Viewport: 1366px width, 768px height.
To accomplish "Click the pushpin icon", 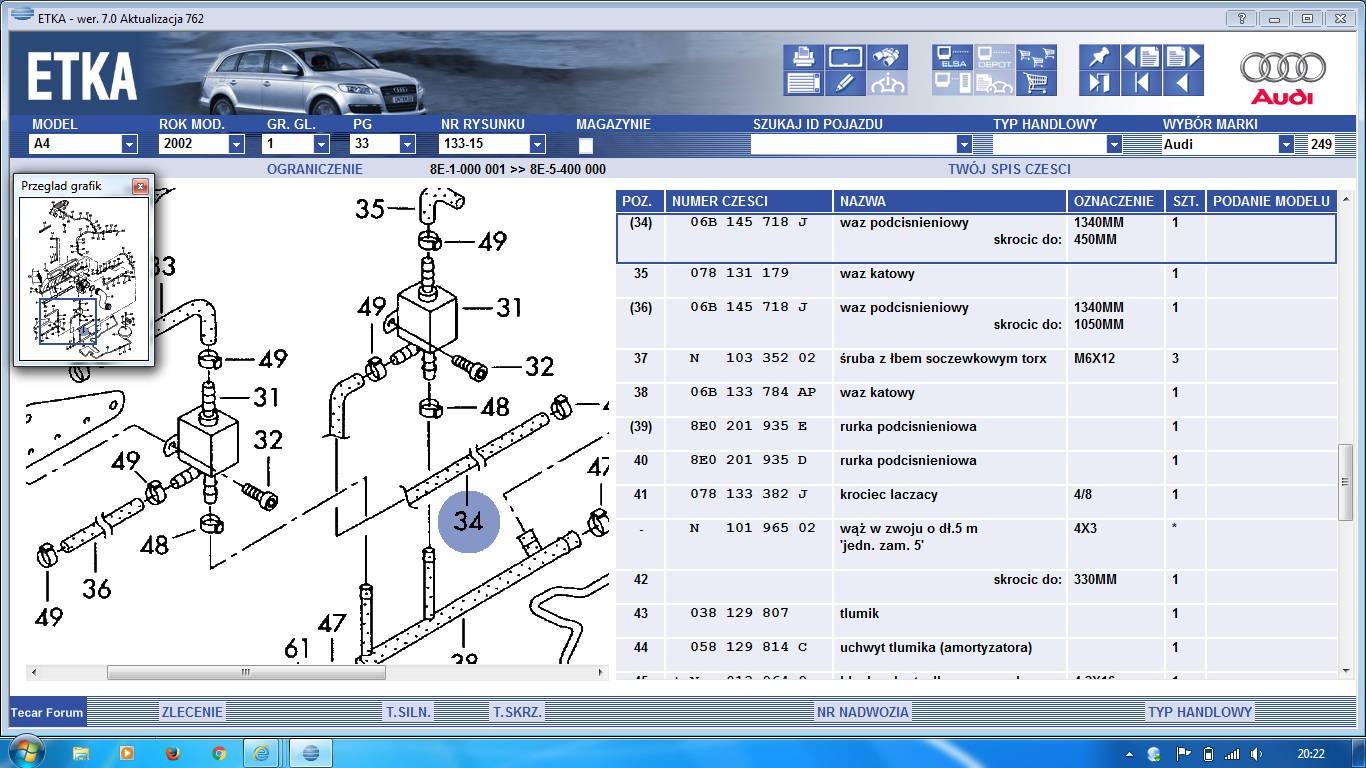I will tap(1099, 56).
